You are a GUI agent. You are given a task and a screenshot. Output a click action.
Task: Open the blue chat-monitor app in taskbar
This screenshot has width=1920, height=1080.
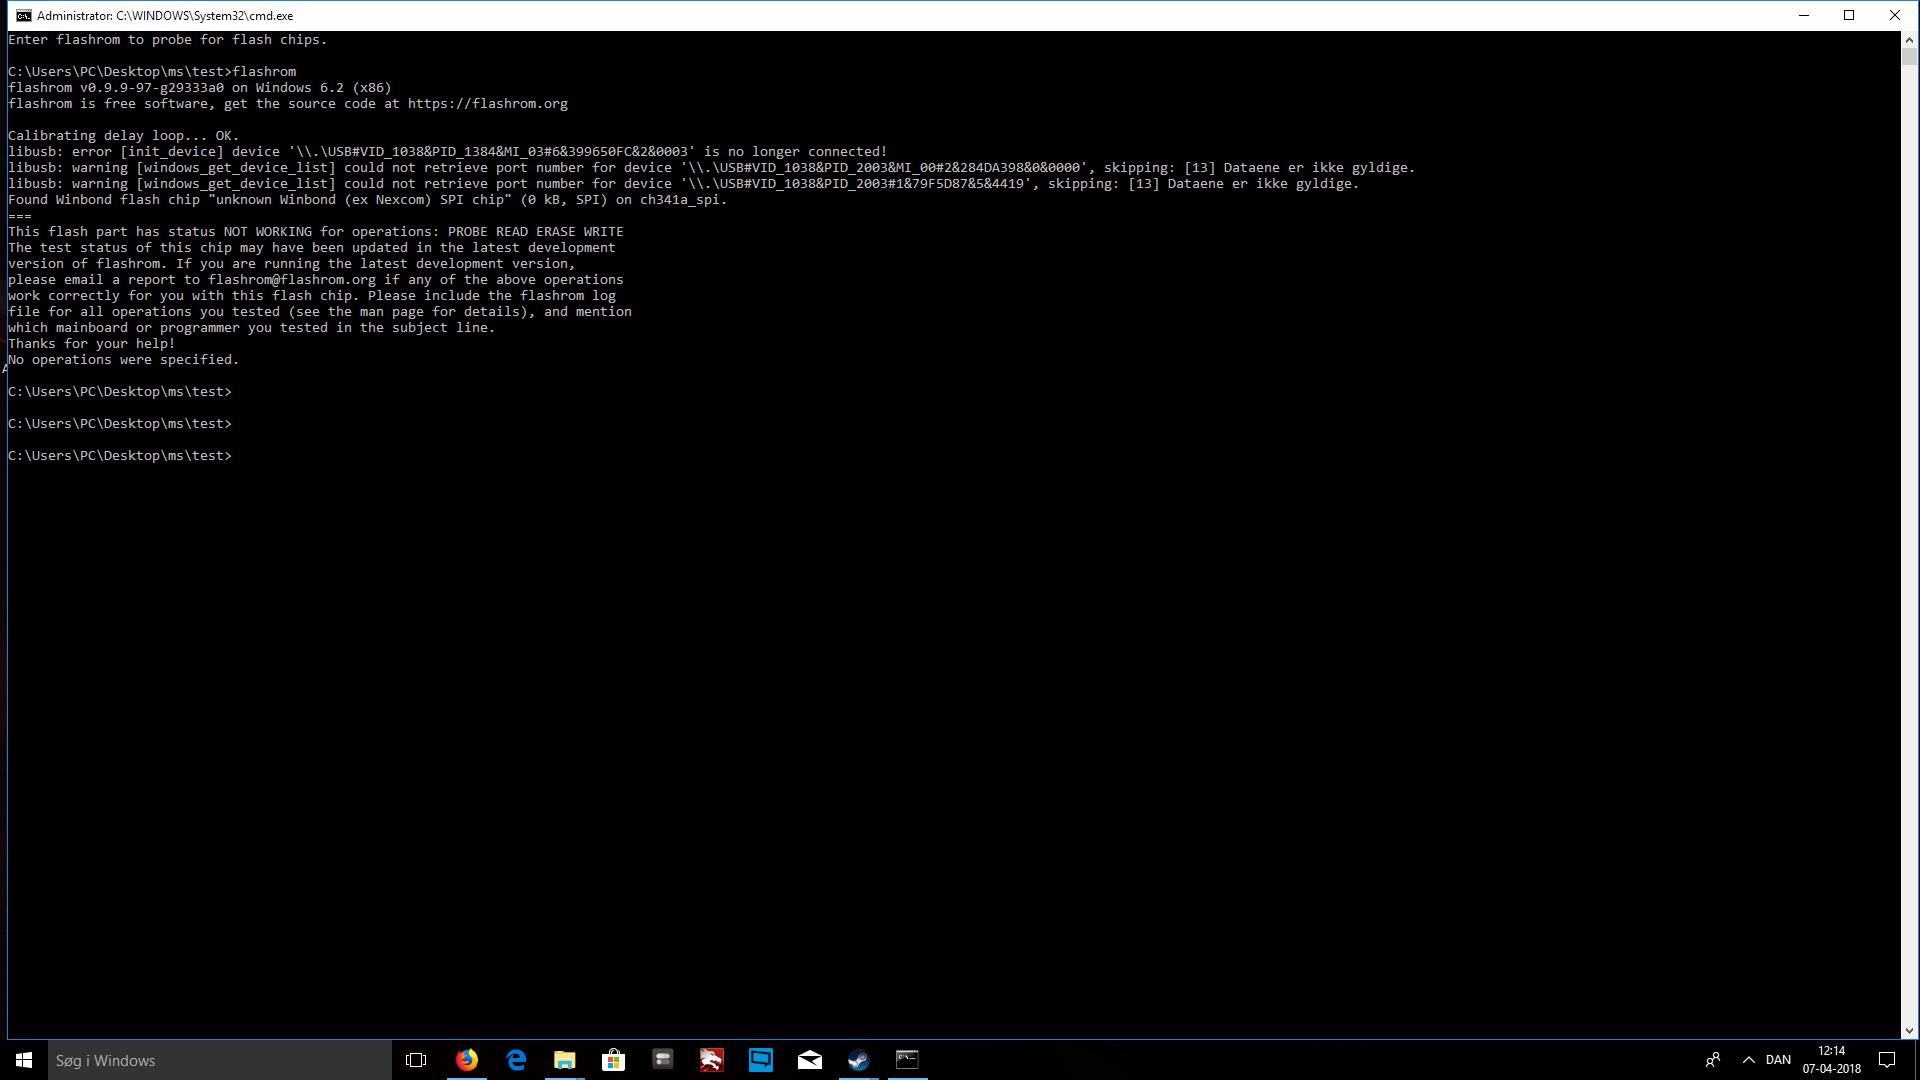pyautogui.click(x=761, y=1060)
